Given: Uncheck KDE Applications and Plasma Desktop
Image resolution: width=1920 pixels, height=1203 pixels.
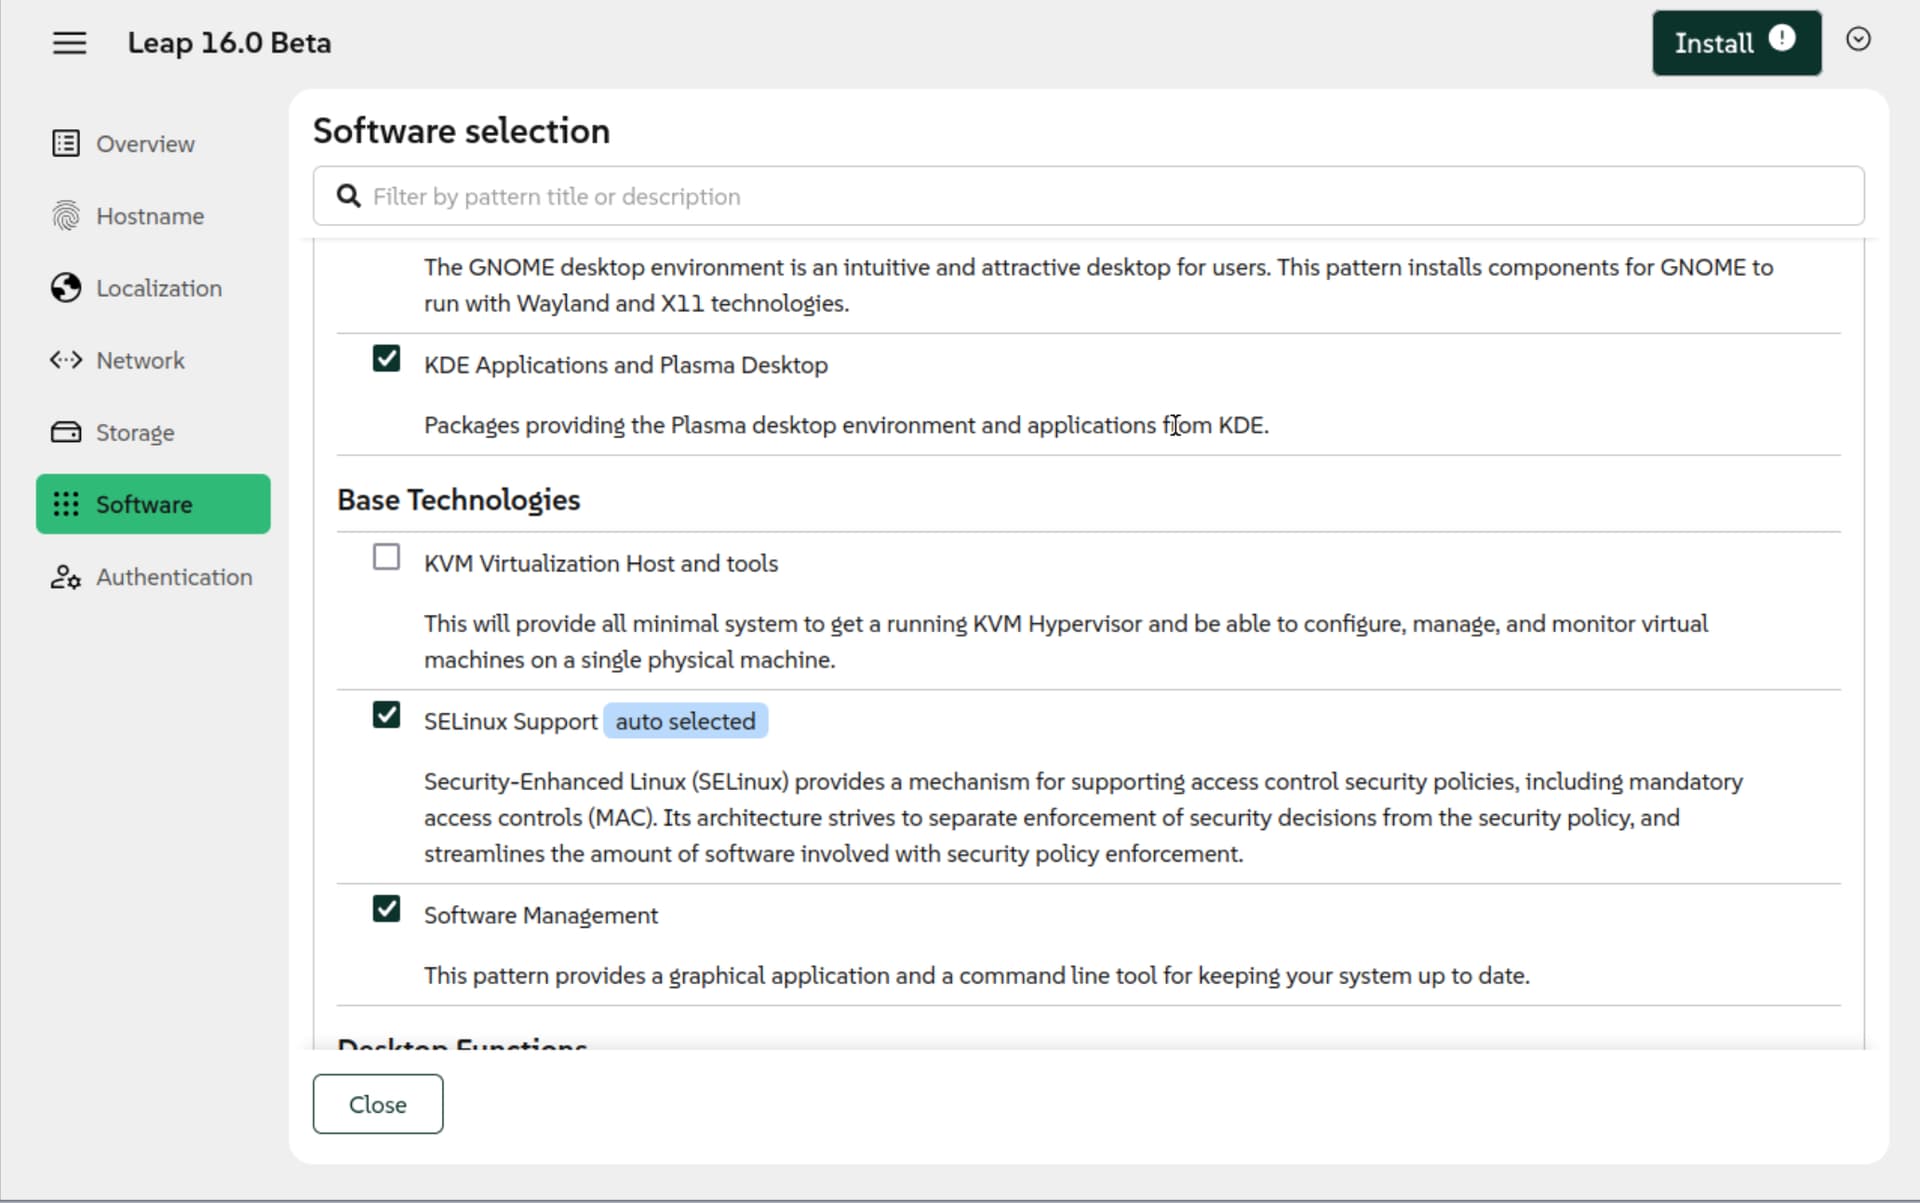Looking at the screenshot, I should pos(386,358).
